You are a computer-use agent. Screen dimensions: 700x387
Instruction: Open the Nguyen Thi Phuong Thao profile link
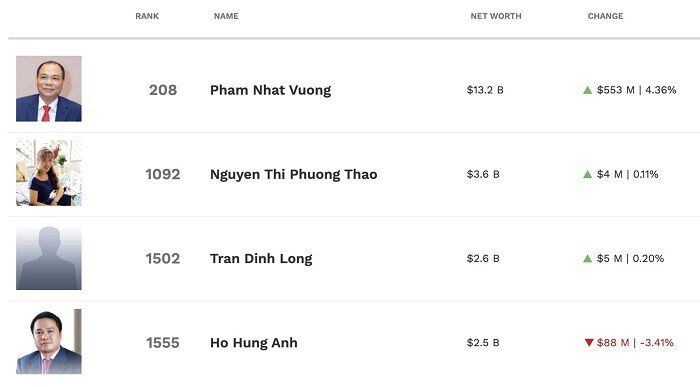pyautogui.click(x=294, y=175)
